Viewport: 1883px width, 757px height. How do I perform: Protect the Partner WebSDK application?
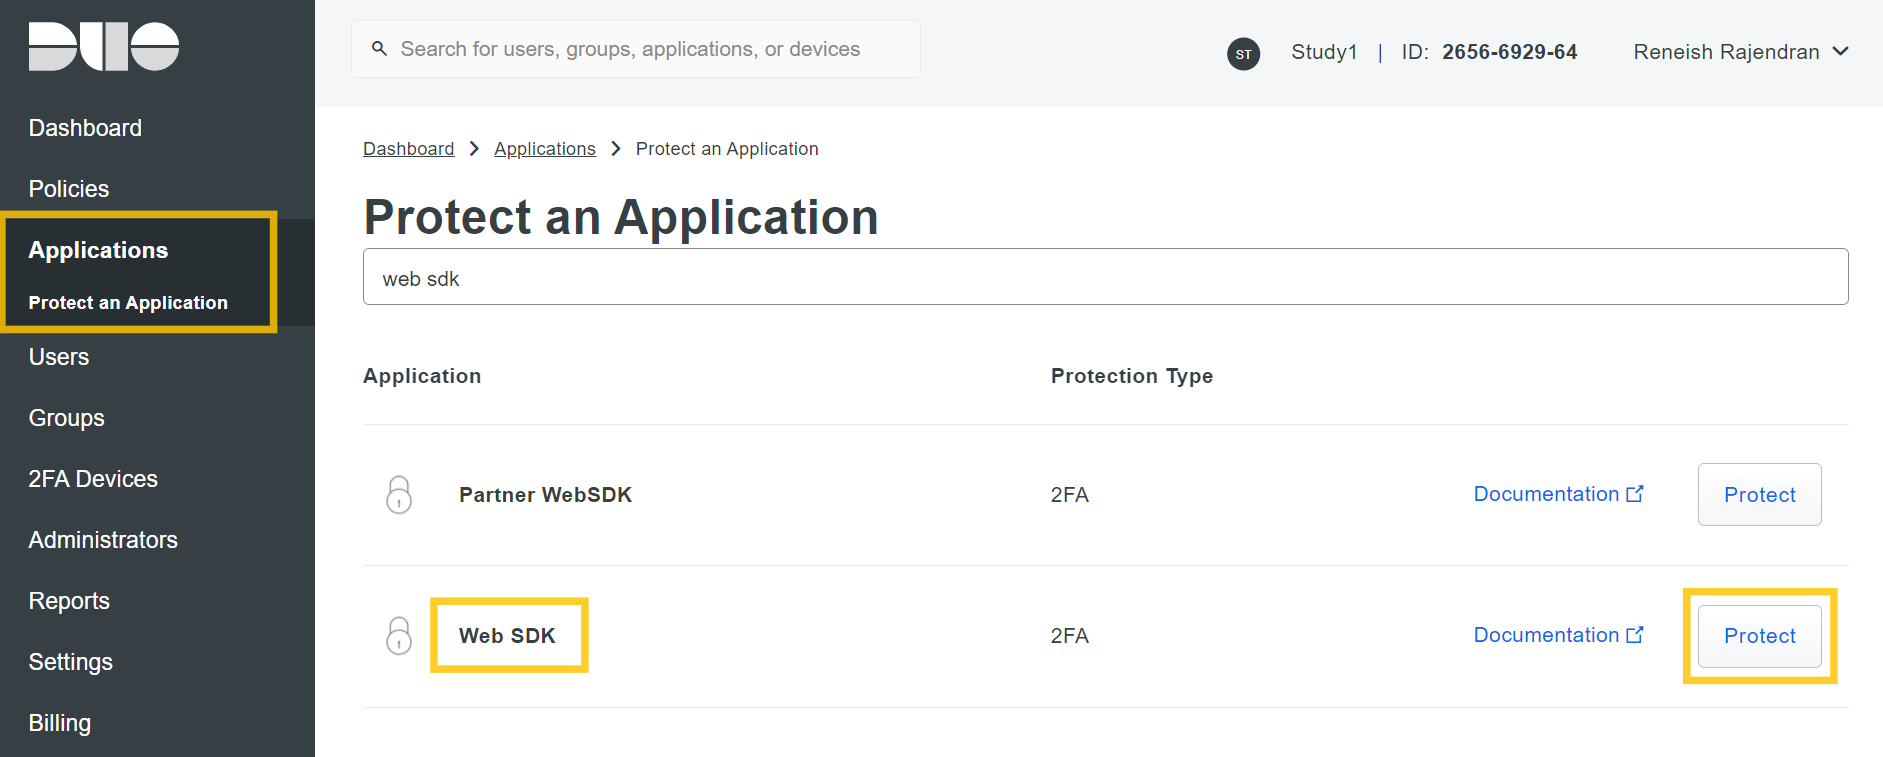tap(1759, 495)
